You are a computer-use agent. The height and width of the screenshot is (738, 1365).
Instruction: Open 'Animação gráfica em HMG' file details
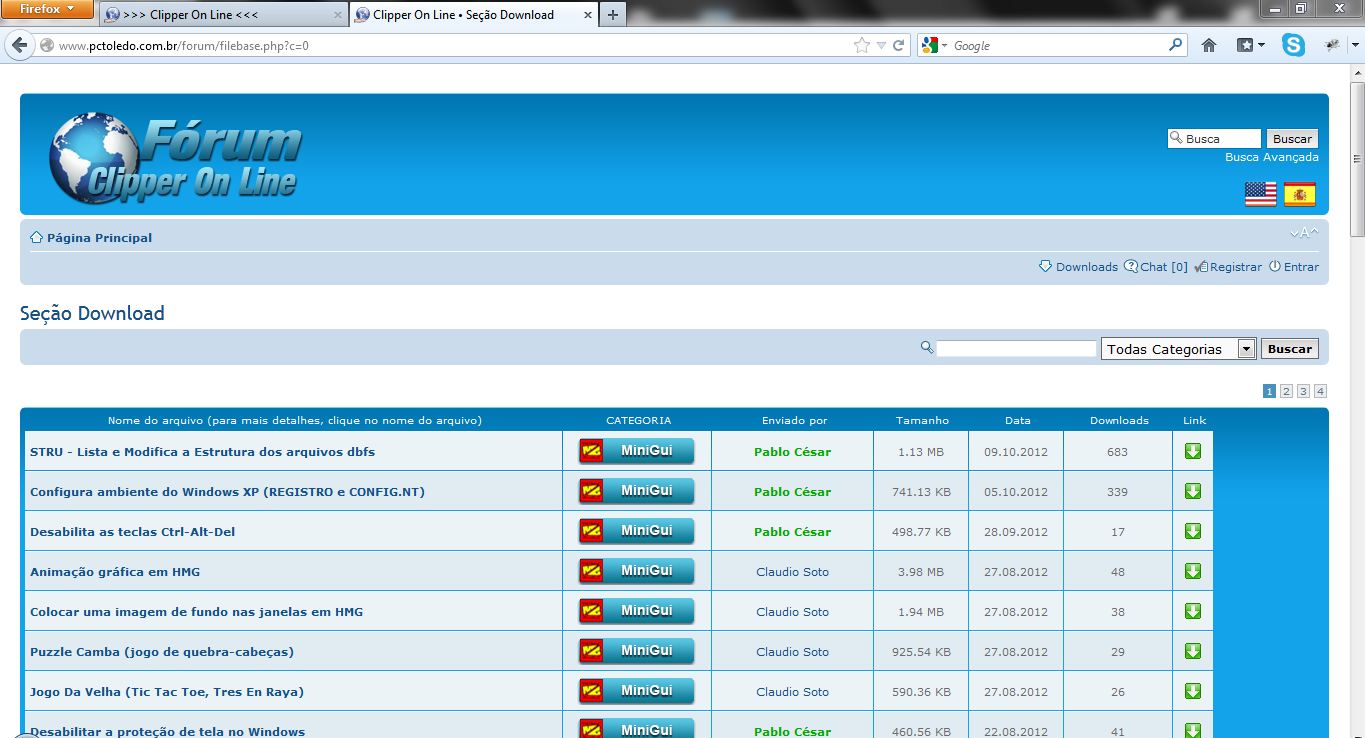115,572
